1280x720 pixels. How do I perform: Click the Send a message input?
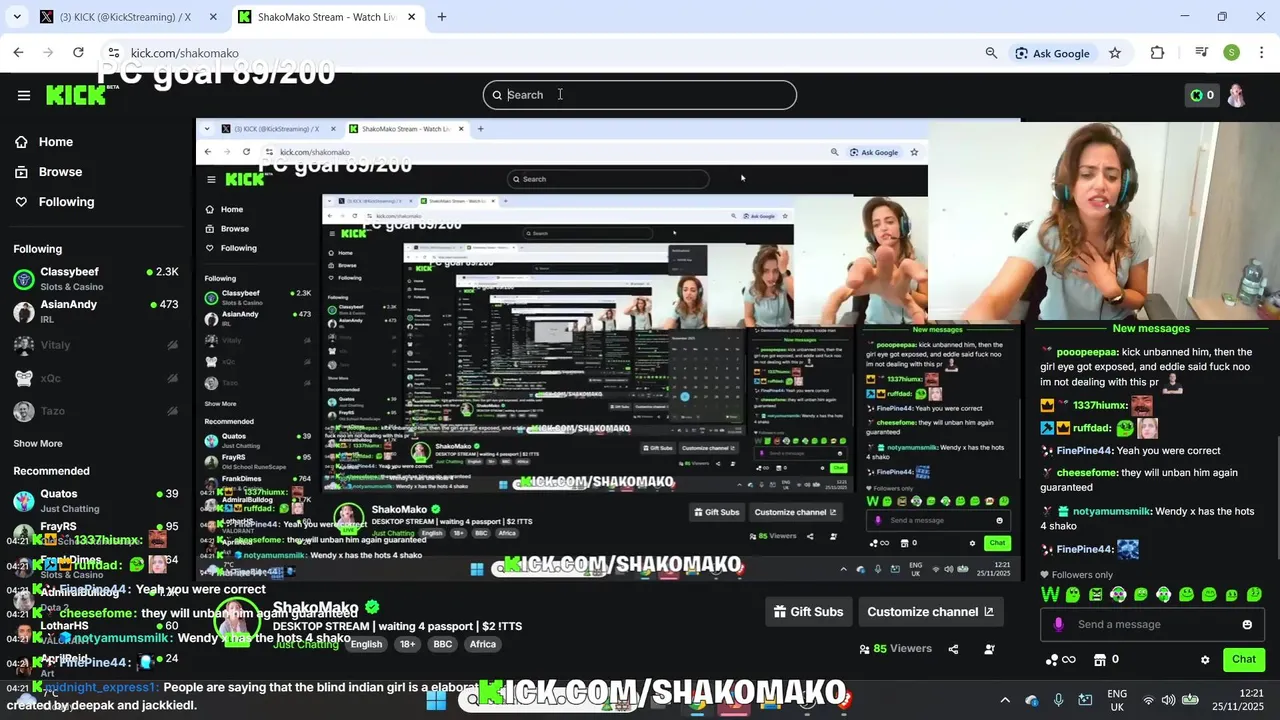pos(1151,625)
